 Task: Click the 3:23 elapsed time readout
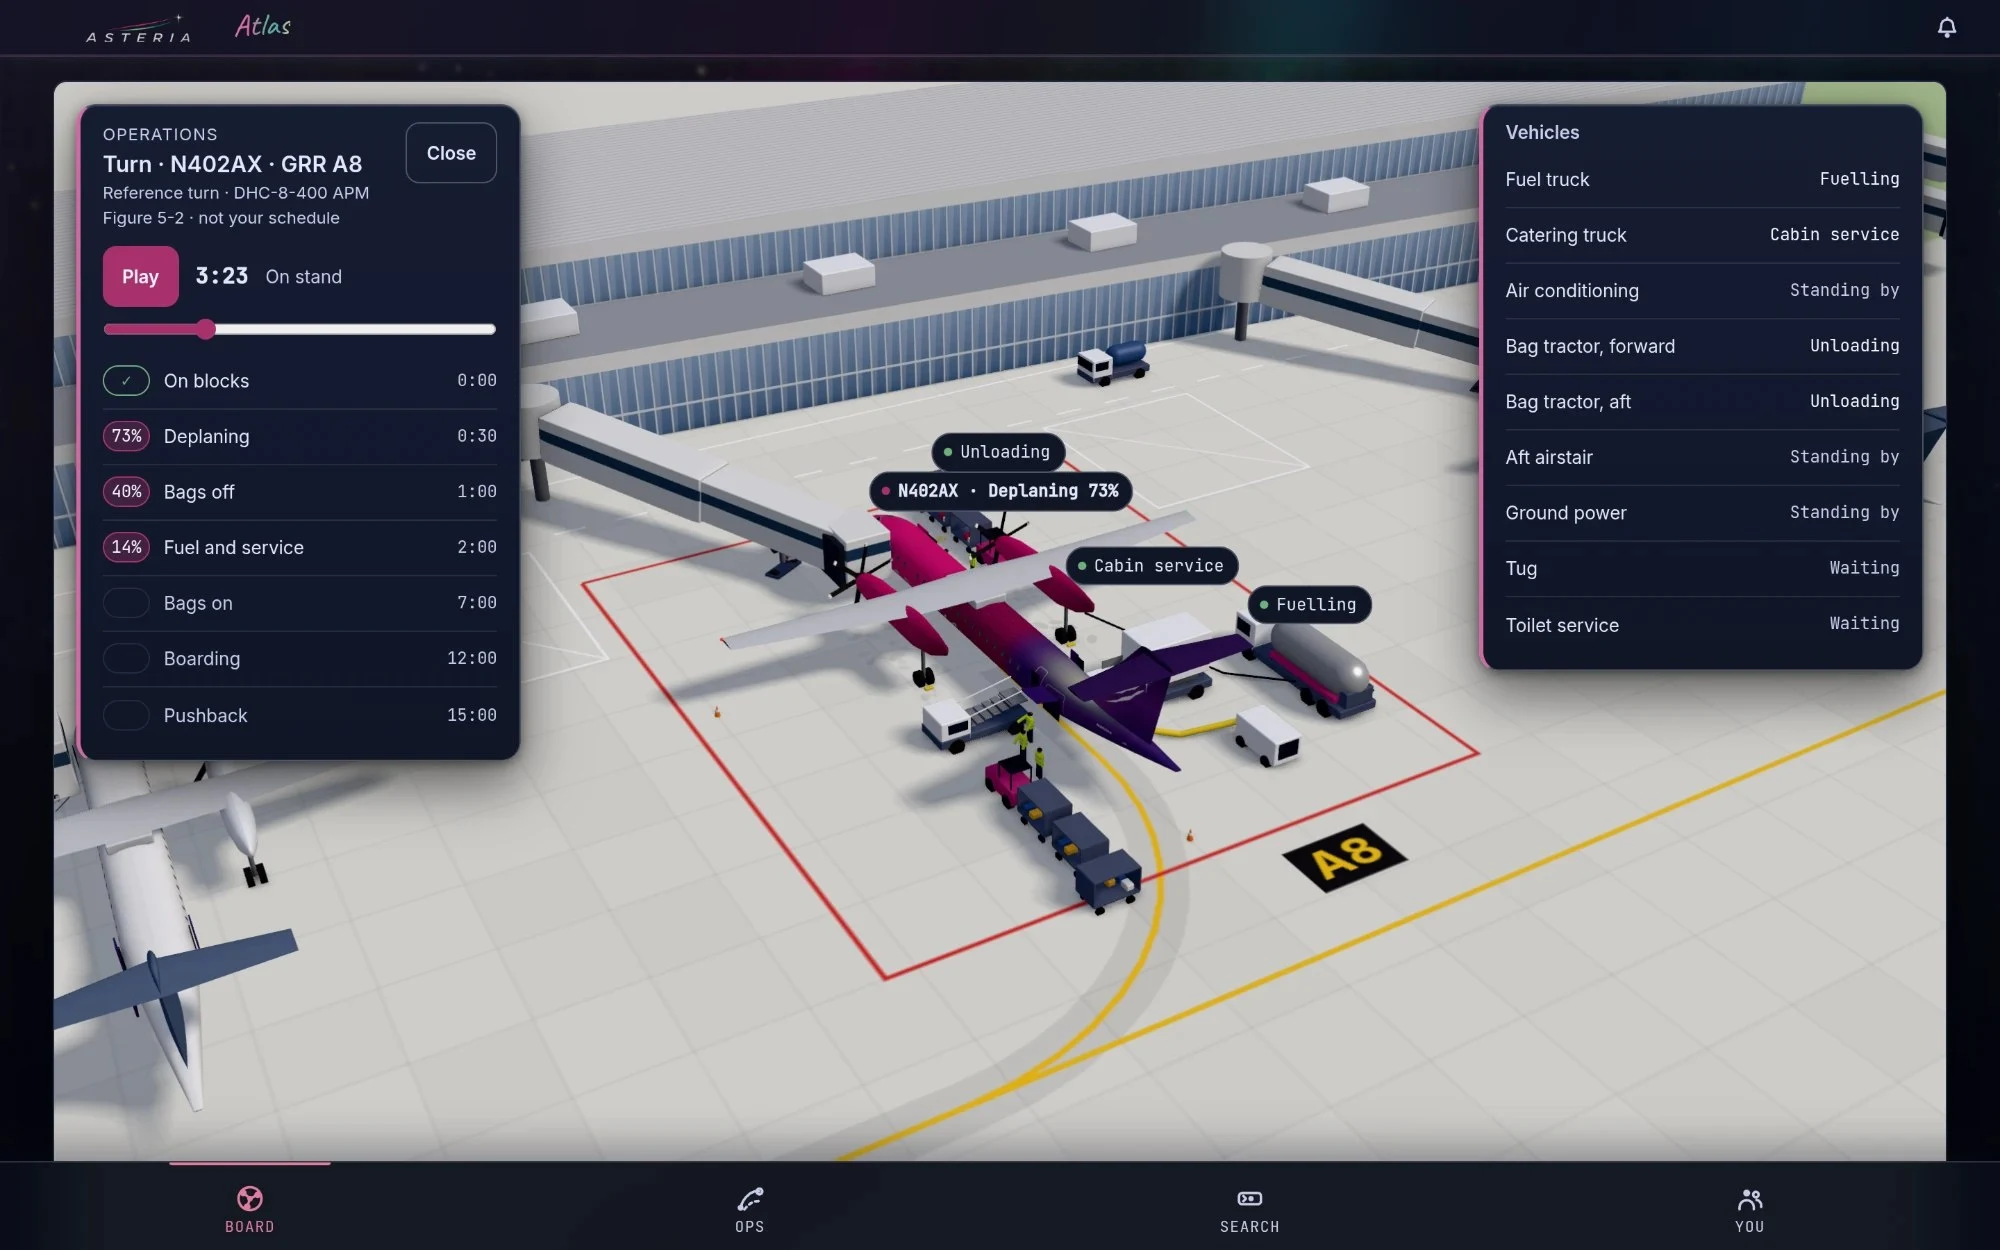pyautogui.click(x=221, y=276)
